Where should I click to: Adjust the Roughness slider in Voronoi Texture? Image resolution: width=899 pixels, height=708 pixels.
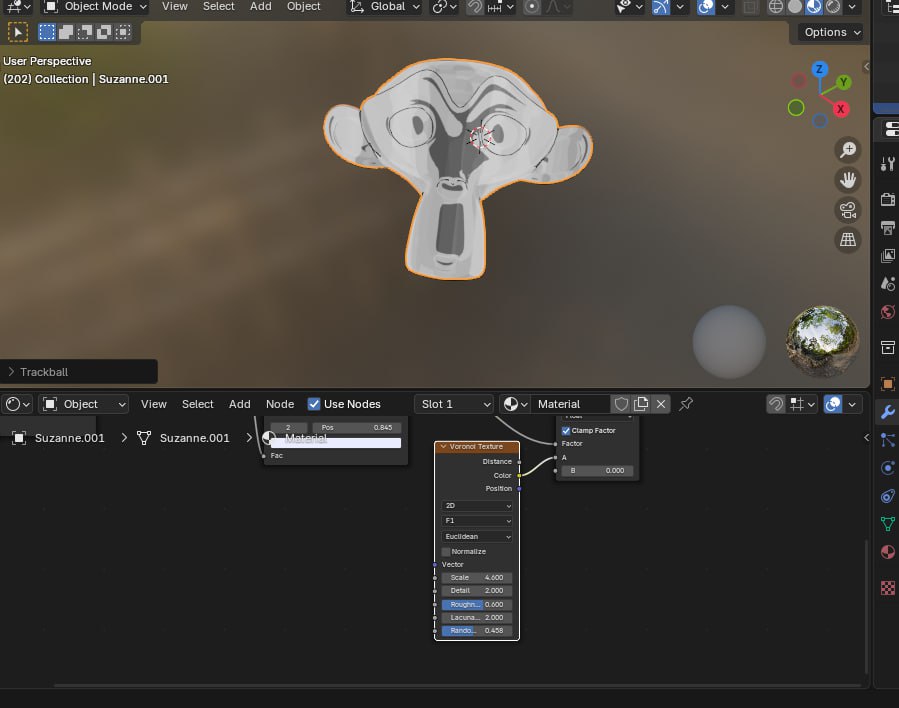477,604
